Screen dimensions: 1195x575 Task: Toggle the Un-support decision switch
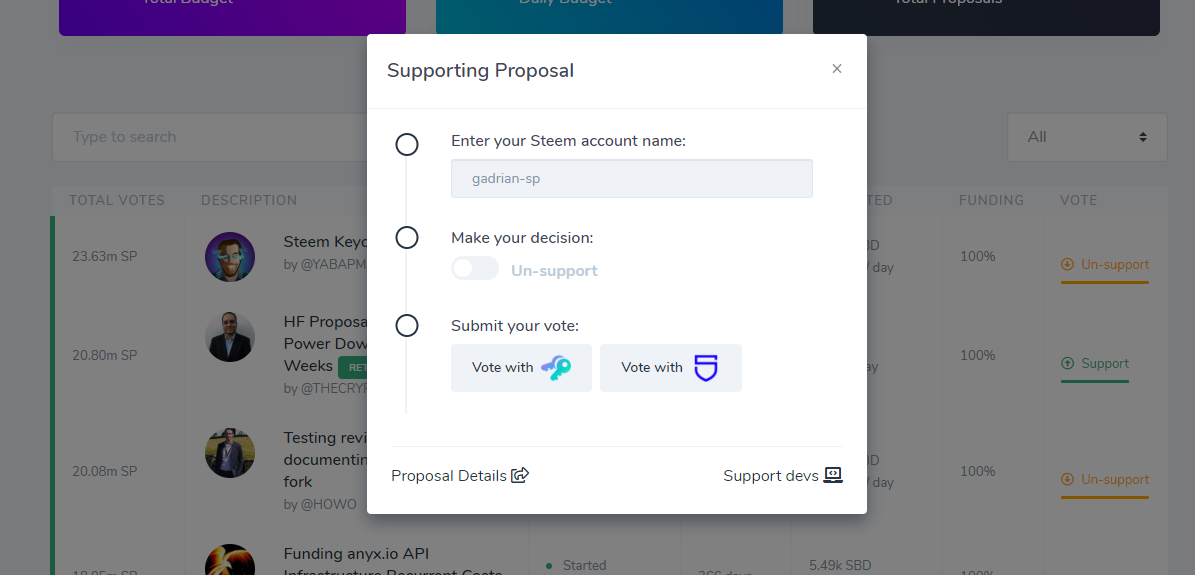tap(475, 269)
